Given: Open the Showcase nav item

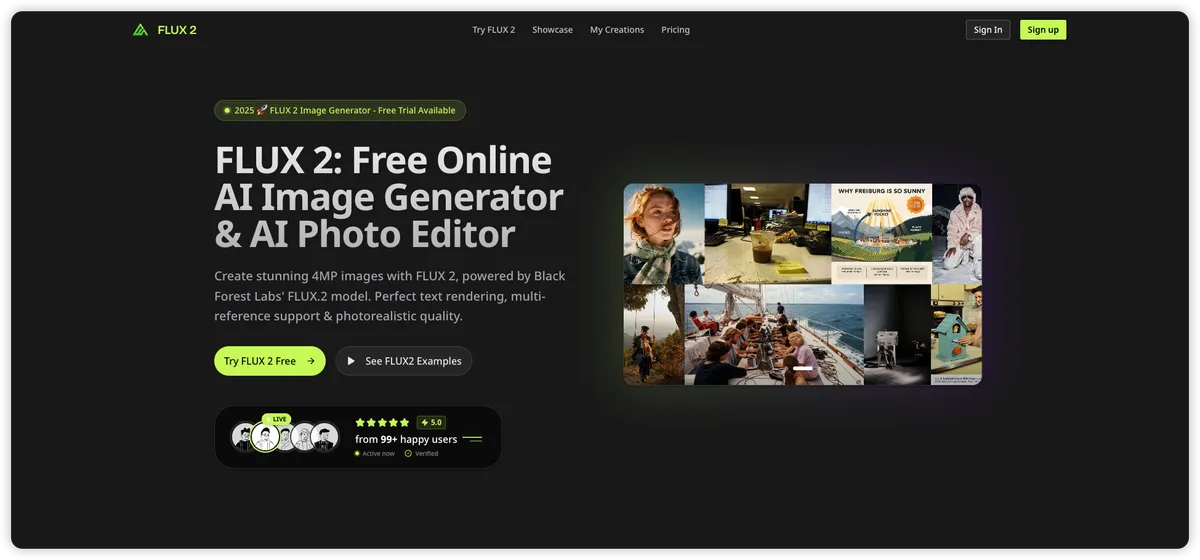Looking at the screenshot, I should pyautogui.click(x=552, y=30).
